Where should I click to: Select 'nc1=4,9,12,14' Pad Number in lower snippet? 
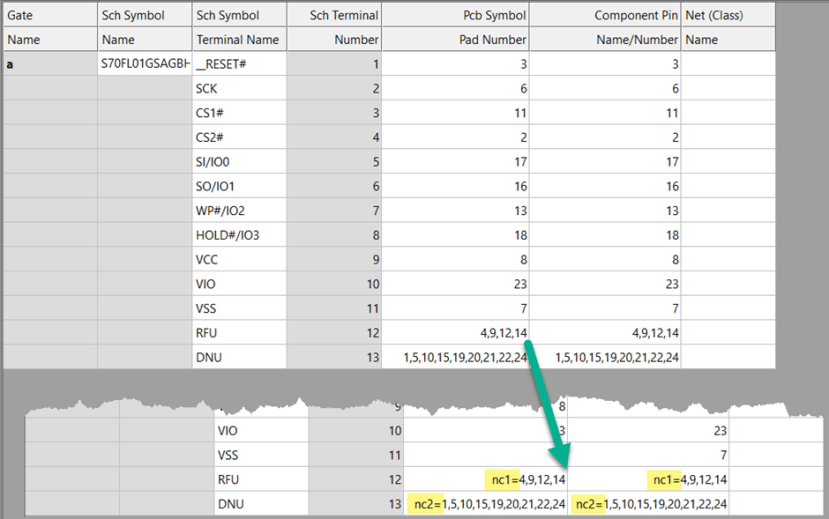(485, 479)
